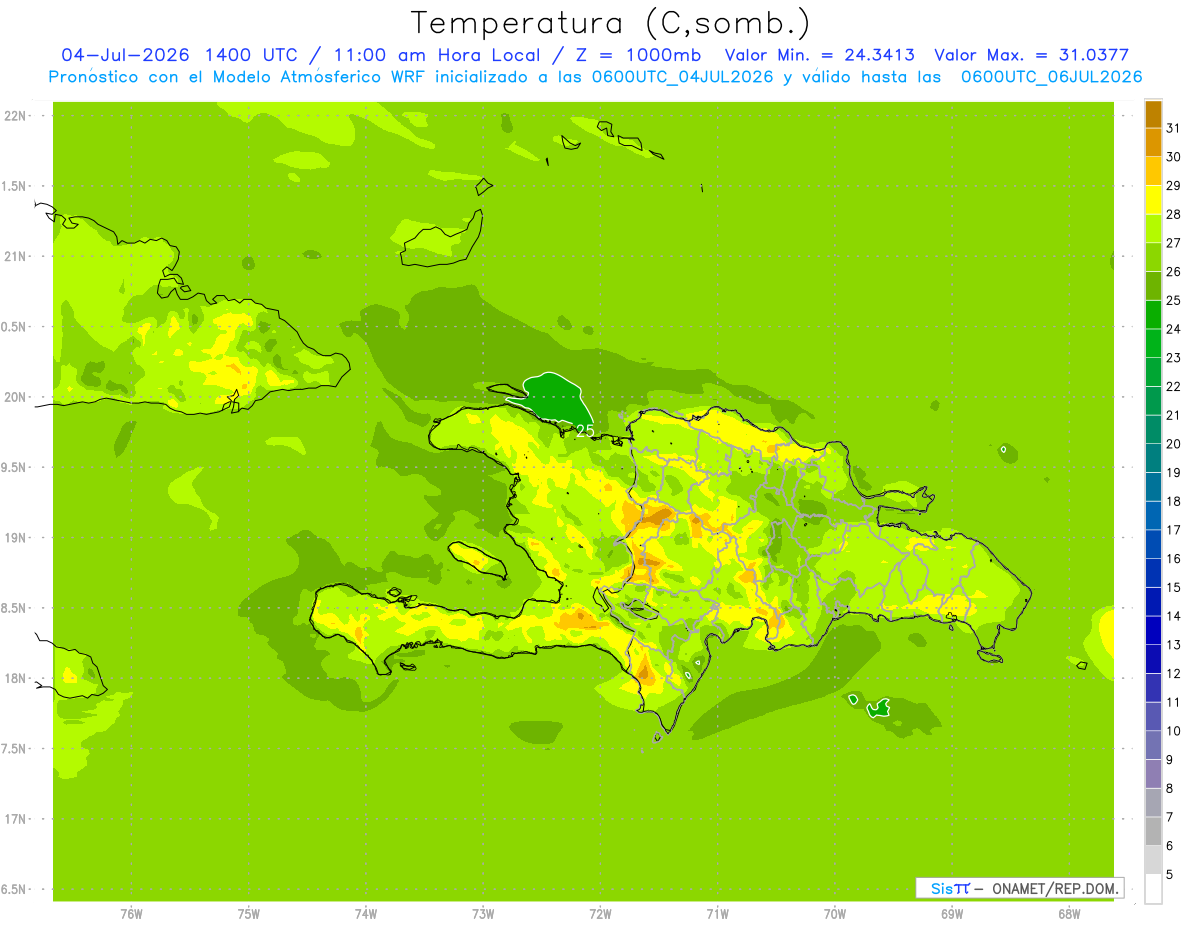This screenshot has height=927, width=1200.
Task: Click the valid-until time '0600UTC_06JUL2026'
Action: tap(1052, 77)
